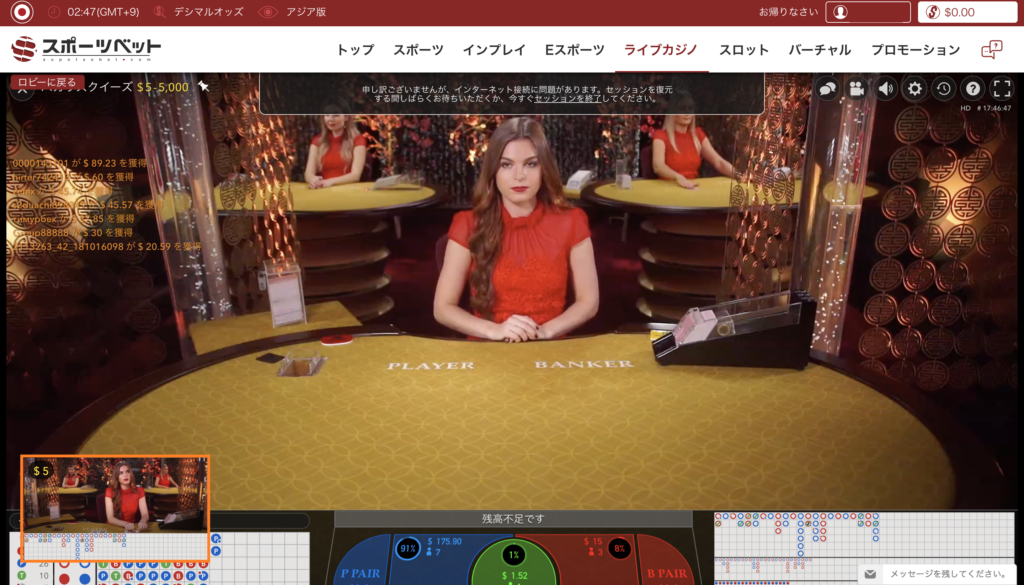Open the game settings gear

[x=914, y=88]
